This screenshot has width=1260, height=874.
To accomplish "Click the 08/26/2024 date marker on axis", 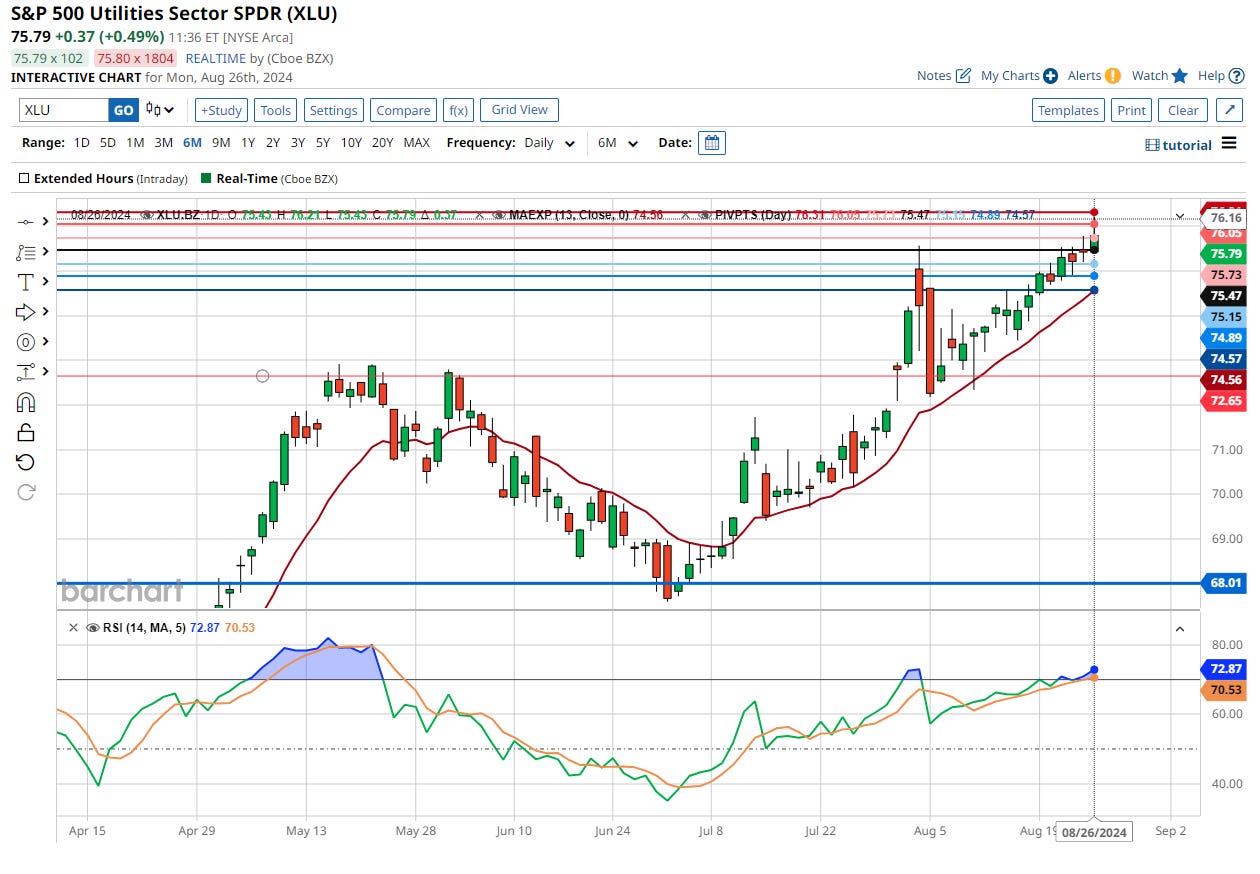I will (x=1094, y=832).
